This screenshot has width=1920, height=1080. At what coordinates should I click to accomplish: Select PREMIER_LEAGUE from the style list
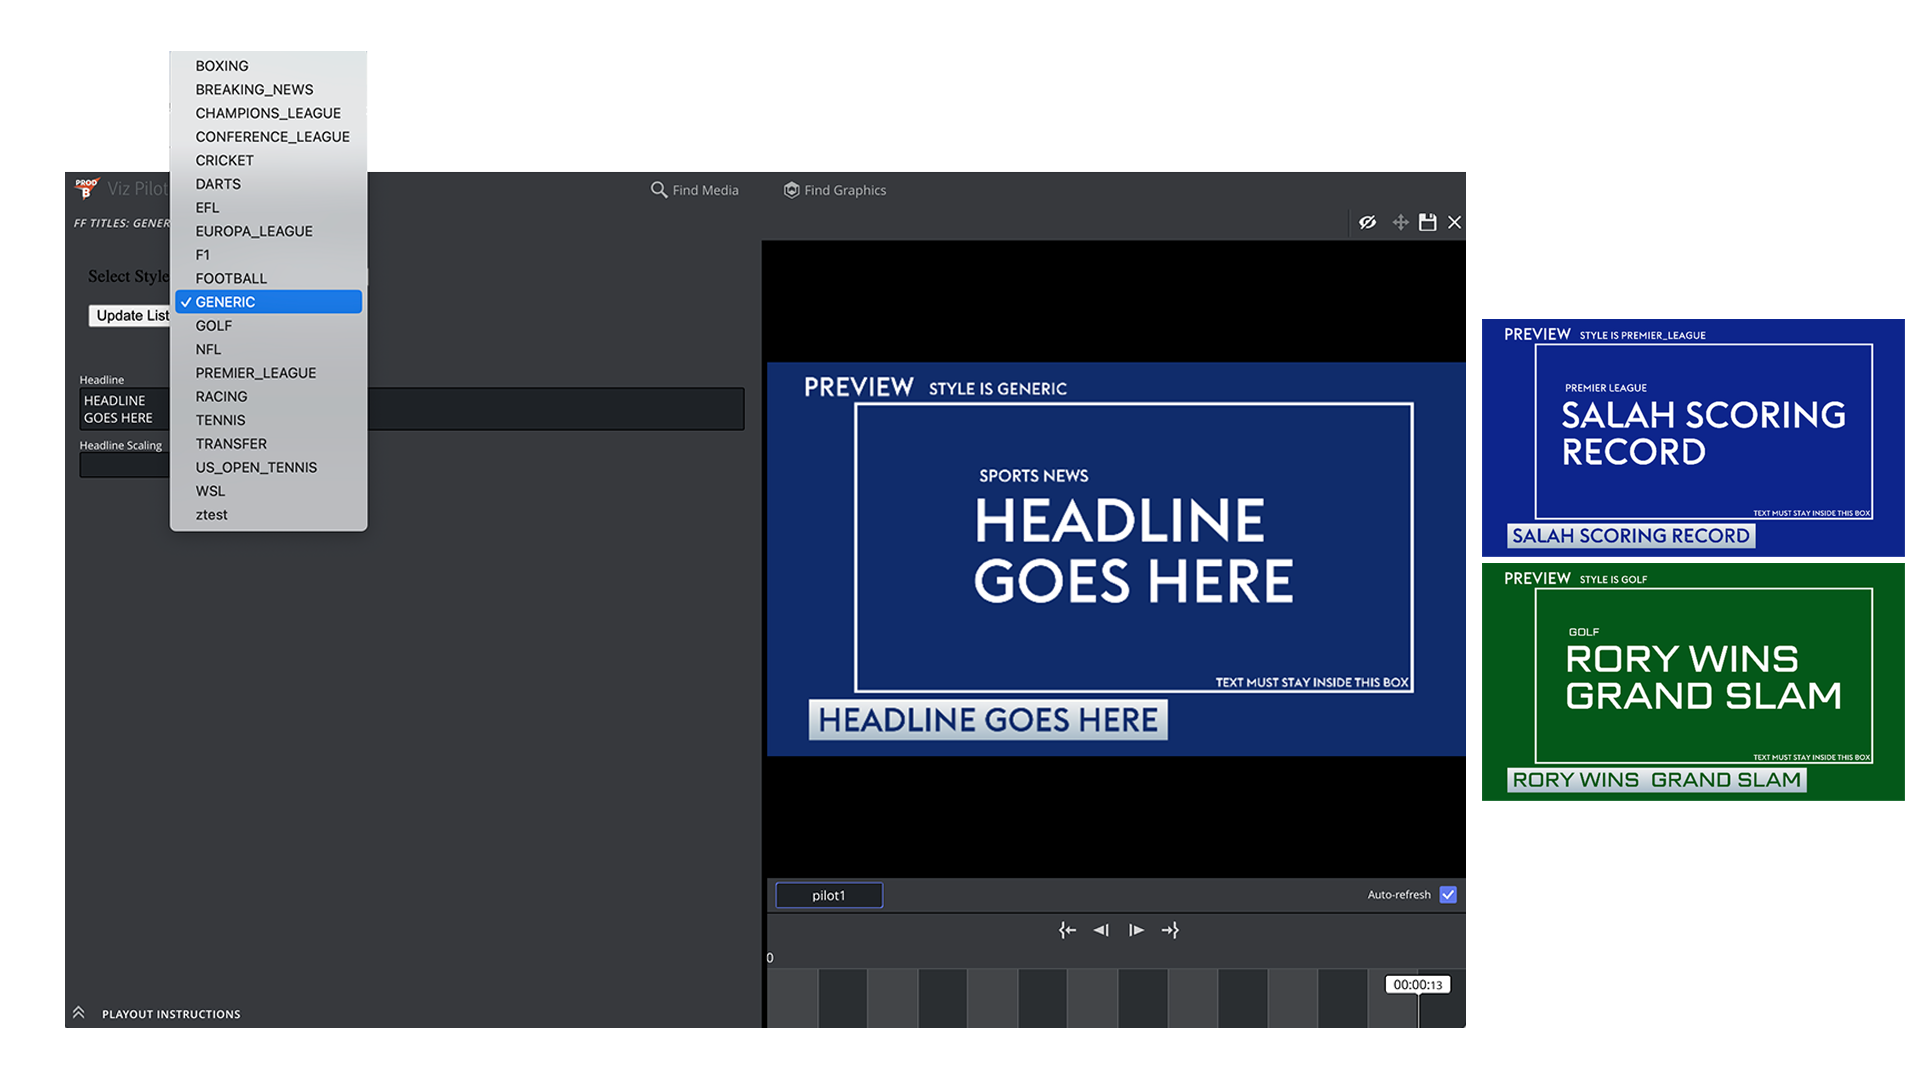pyautogui.click(x=256, y=373)
